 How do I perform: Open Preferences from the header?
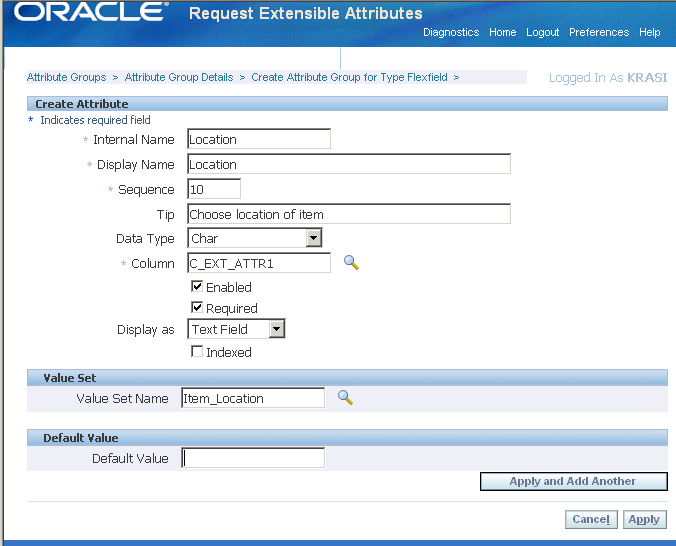(x=599, y=32)
